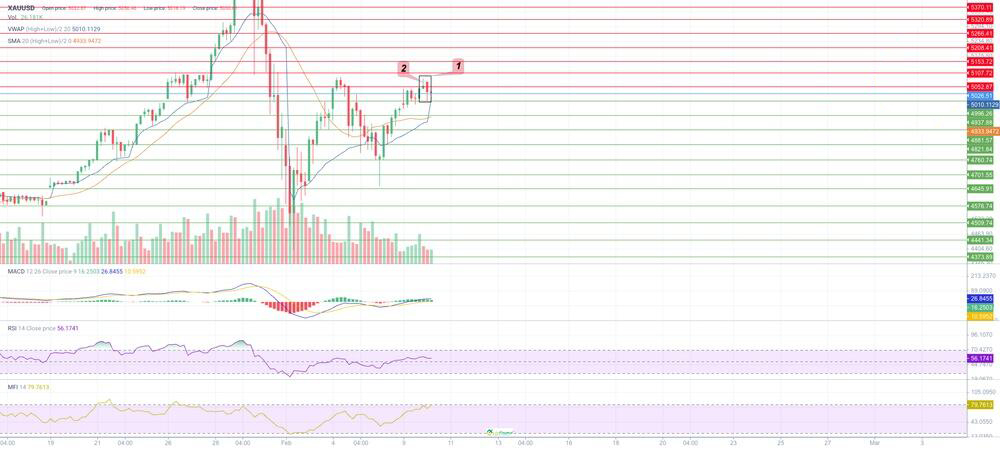Click the green 4760.74 support price tag
1000x449 pixels.
pyautogui.click(x=980, y=160)
